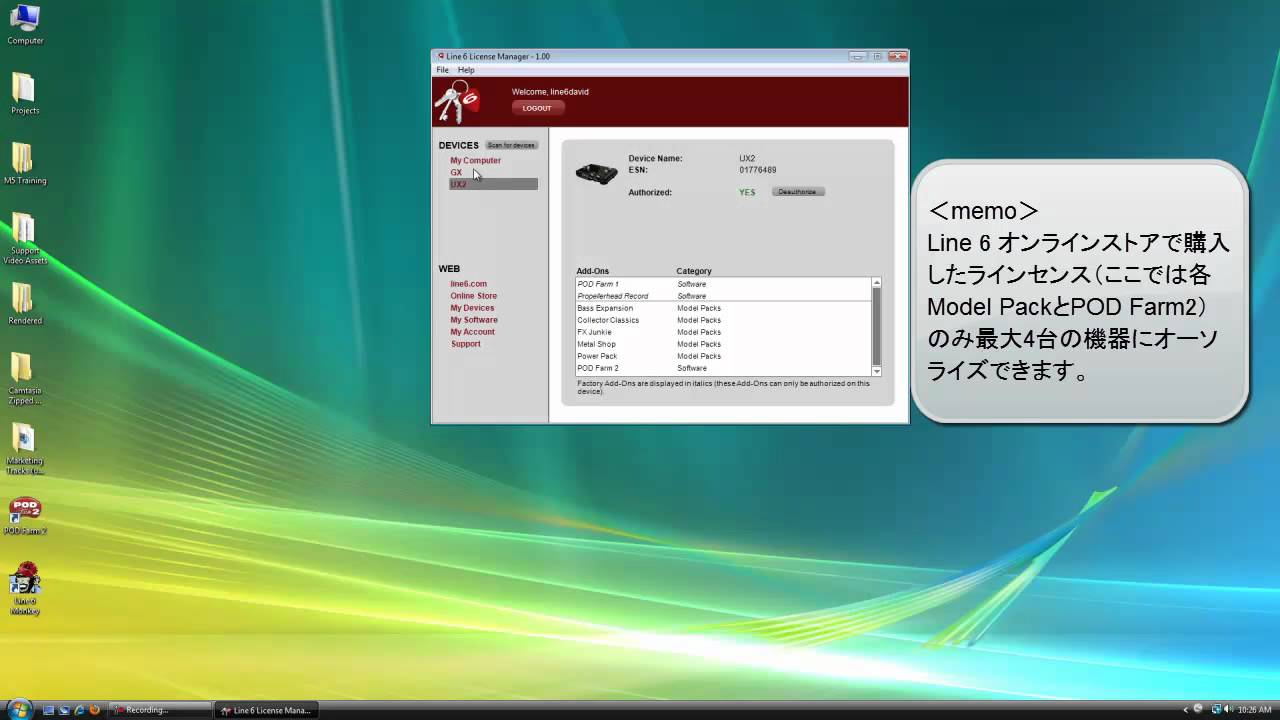Open the Projects folder on desktop
This screenshot has height=720, width=1280.
pyautogui.click(x=24, y=93)
